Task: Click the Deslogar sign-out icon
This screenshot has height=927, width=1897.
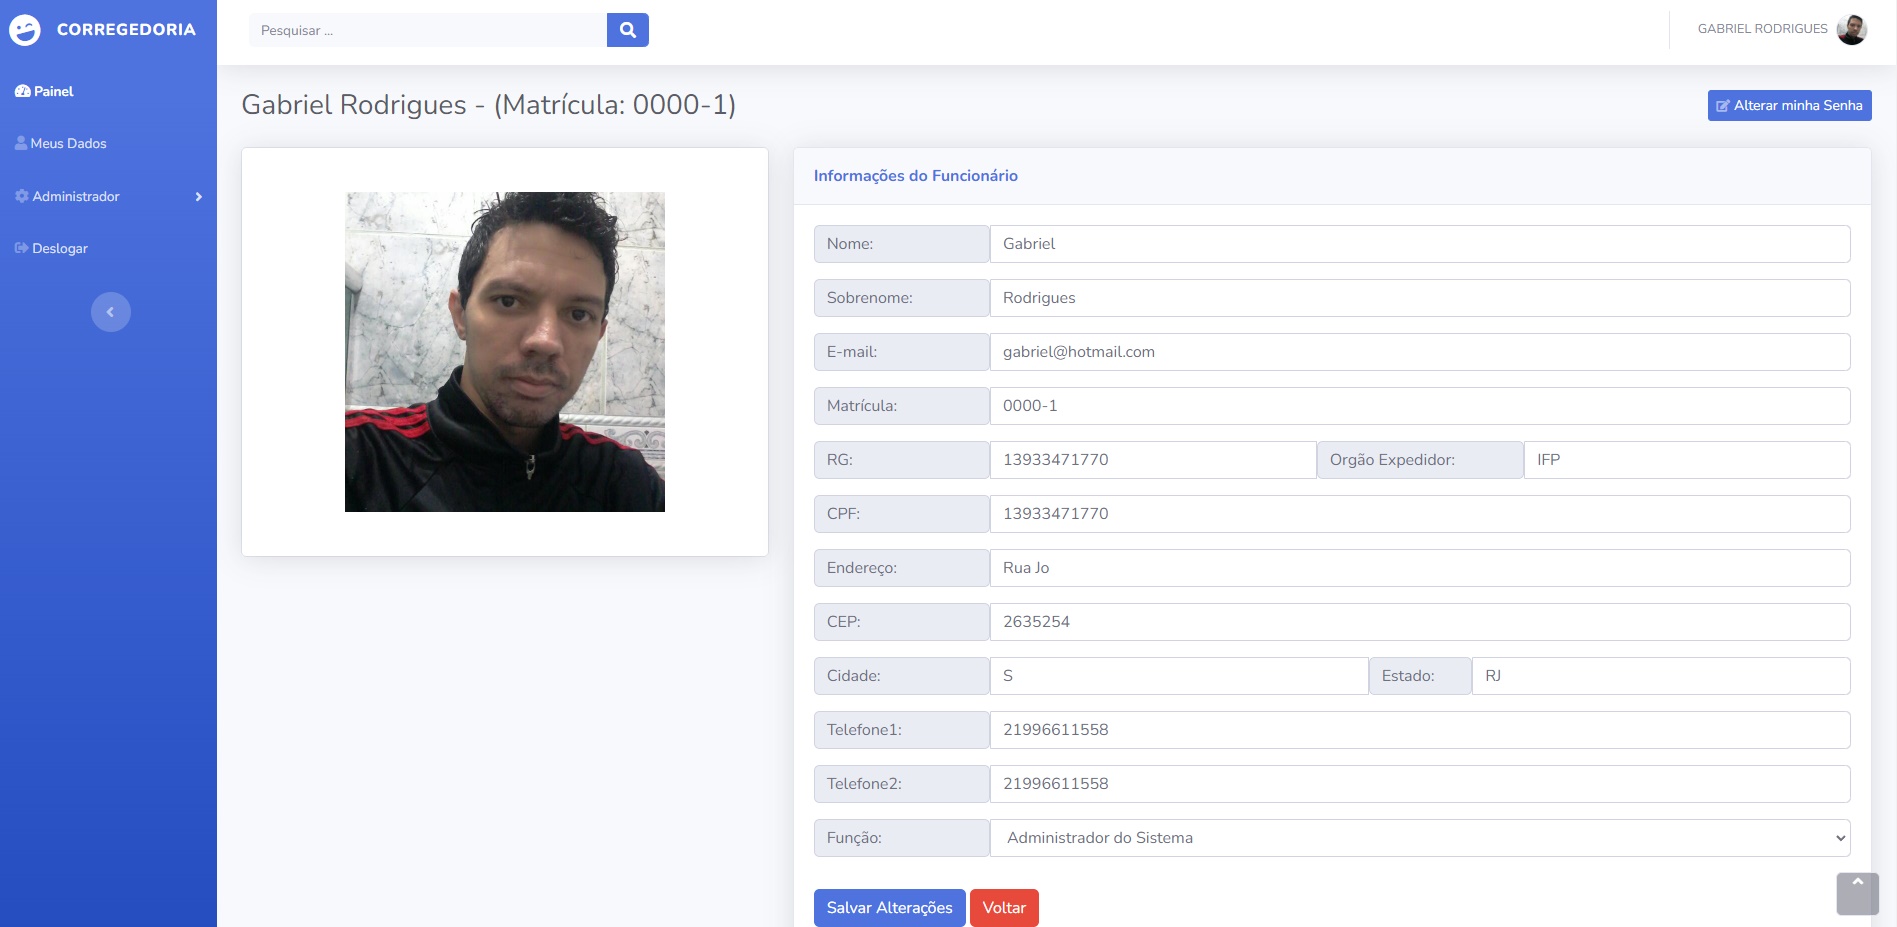Action: pos(21,248)
